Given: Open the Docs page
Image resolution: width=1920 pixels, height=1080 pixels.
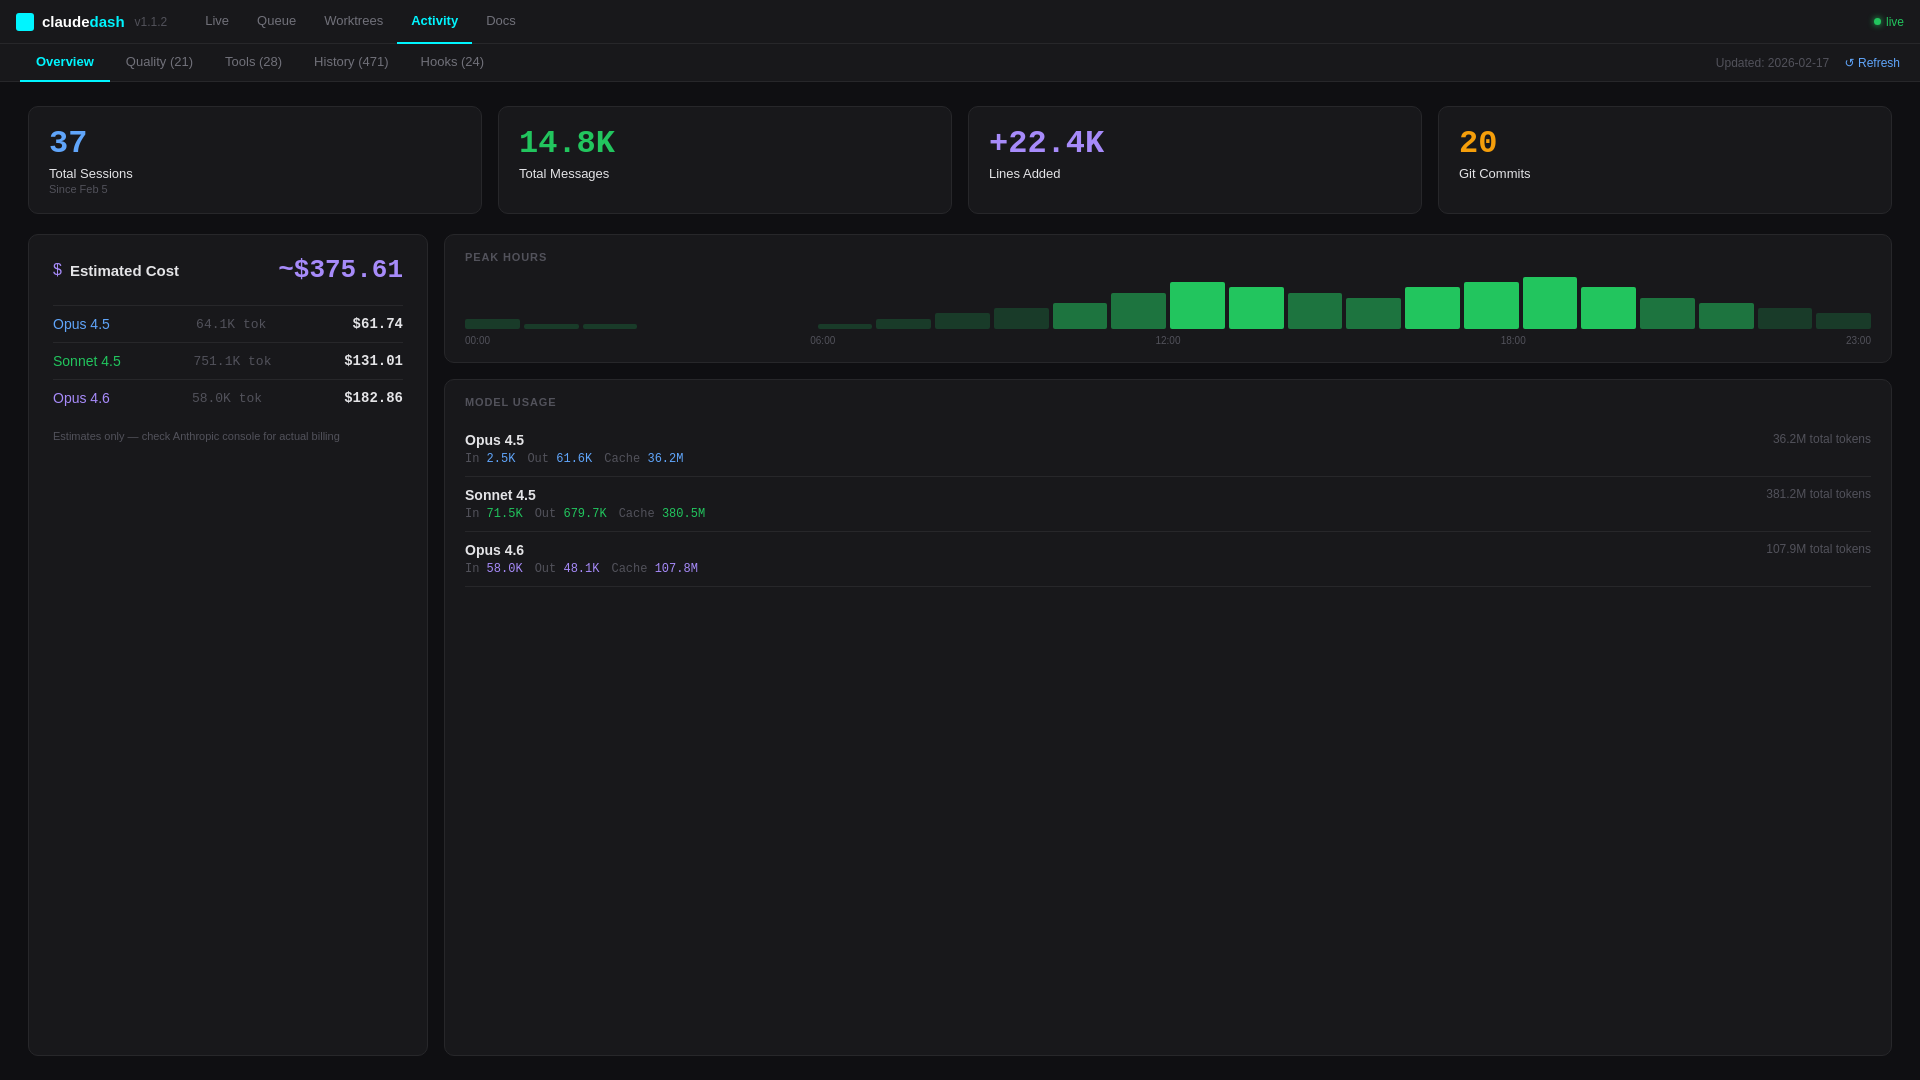Looking at the screenshot, I should (501, 21).
